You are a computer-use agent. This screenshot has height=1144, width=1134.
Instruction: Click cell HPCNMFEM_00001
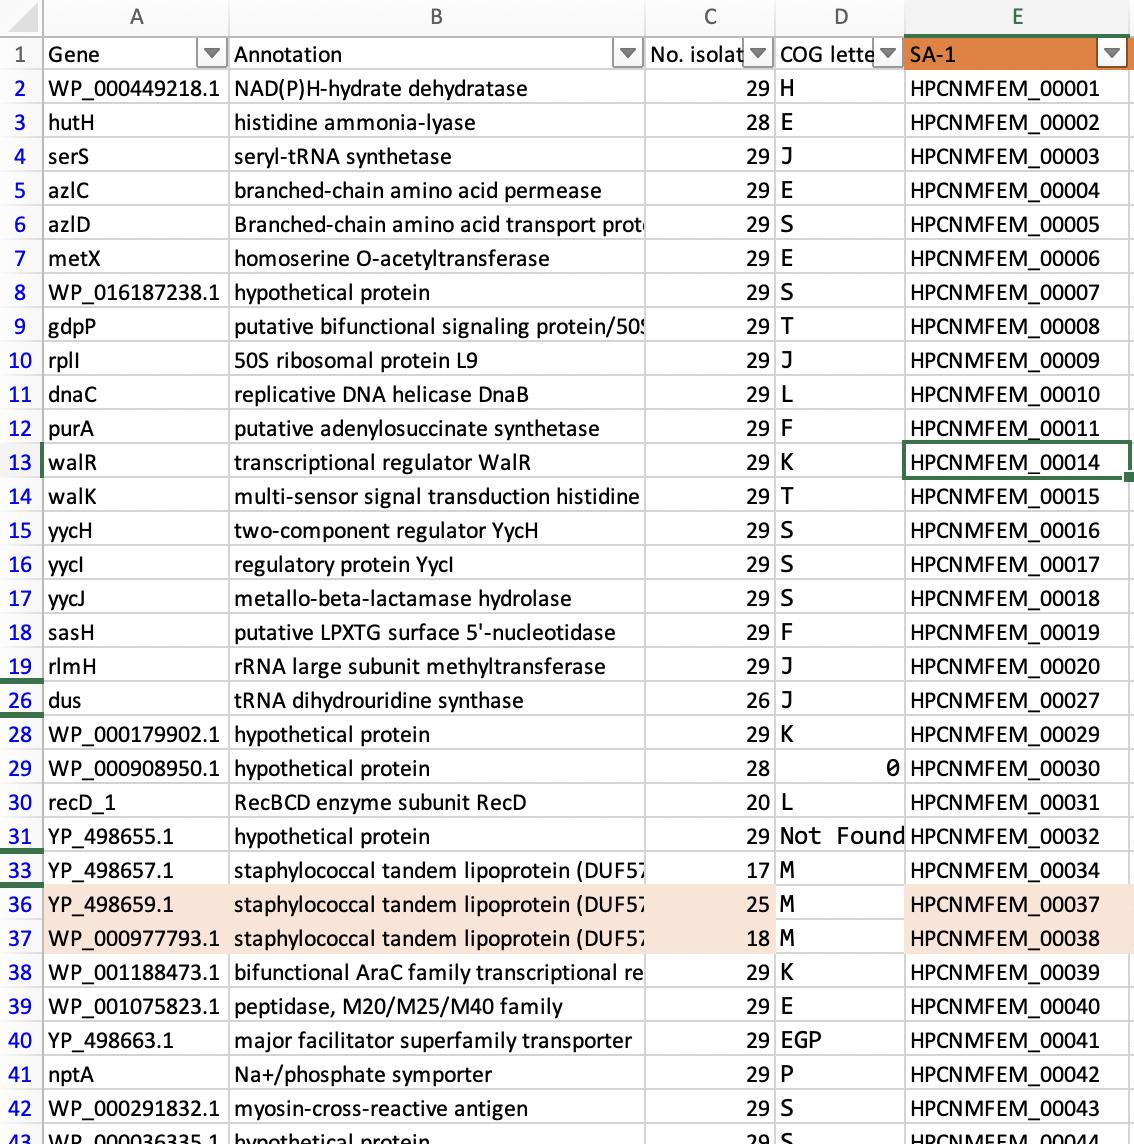point(1017,88)
